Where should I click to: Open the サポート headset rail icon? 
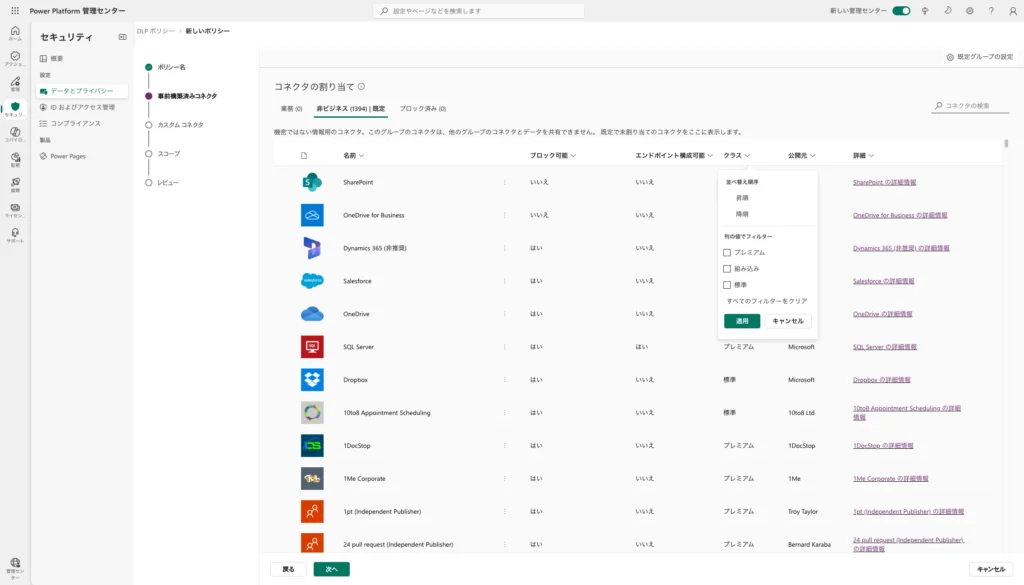pyautogui.click(x=15, y=235)
